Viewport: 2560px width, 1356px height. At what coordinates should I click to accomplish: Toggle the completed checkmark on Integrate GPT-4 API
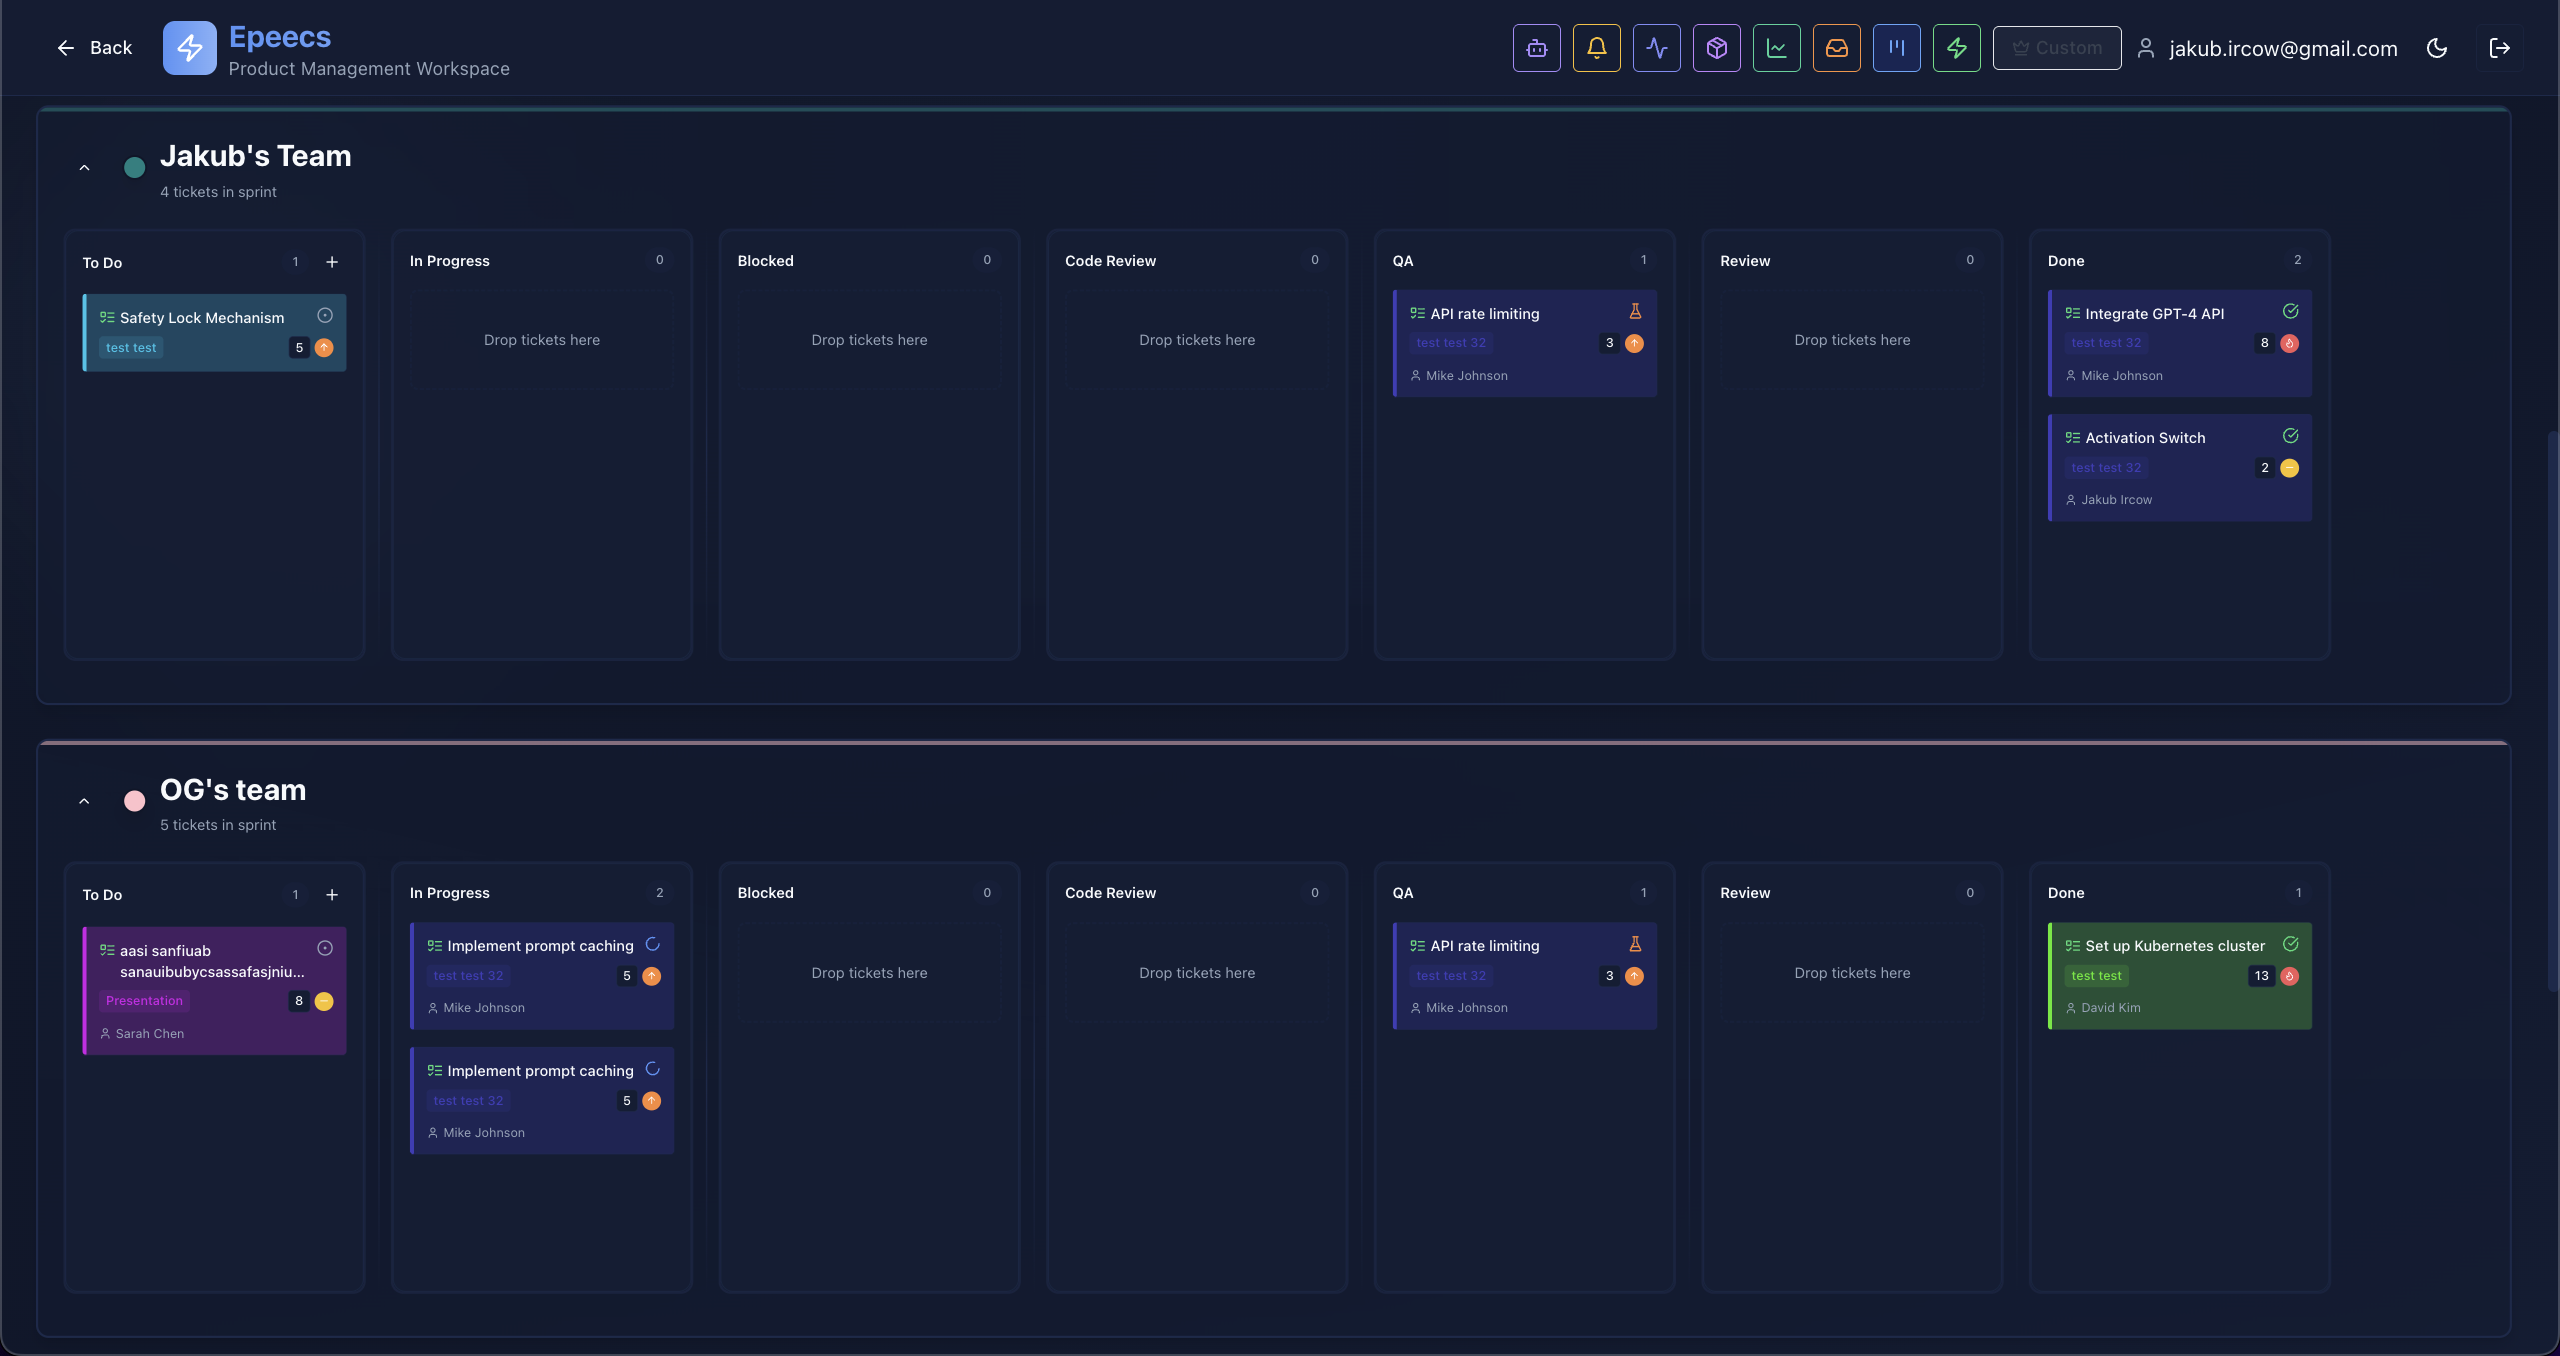click(x=2290, y=311)
